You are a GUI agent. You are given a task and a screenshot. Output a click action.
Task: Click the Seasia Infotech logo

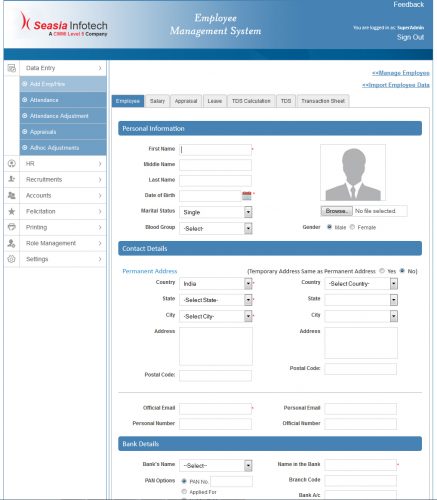click(63, 24)
